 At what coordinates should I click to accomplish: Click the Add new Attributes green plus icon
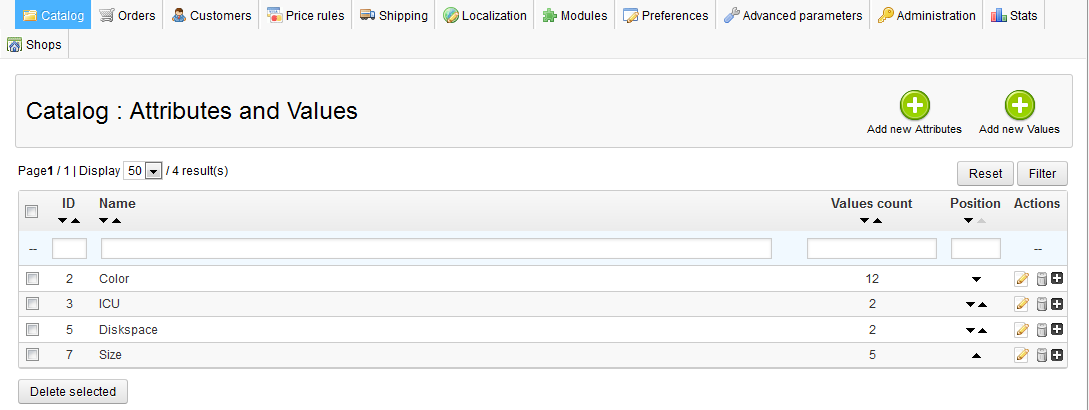(x=914, y=106)
